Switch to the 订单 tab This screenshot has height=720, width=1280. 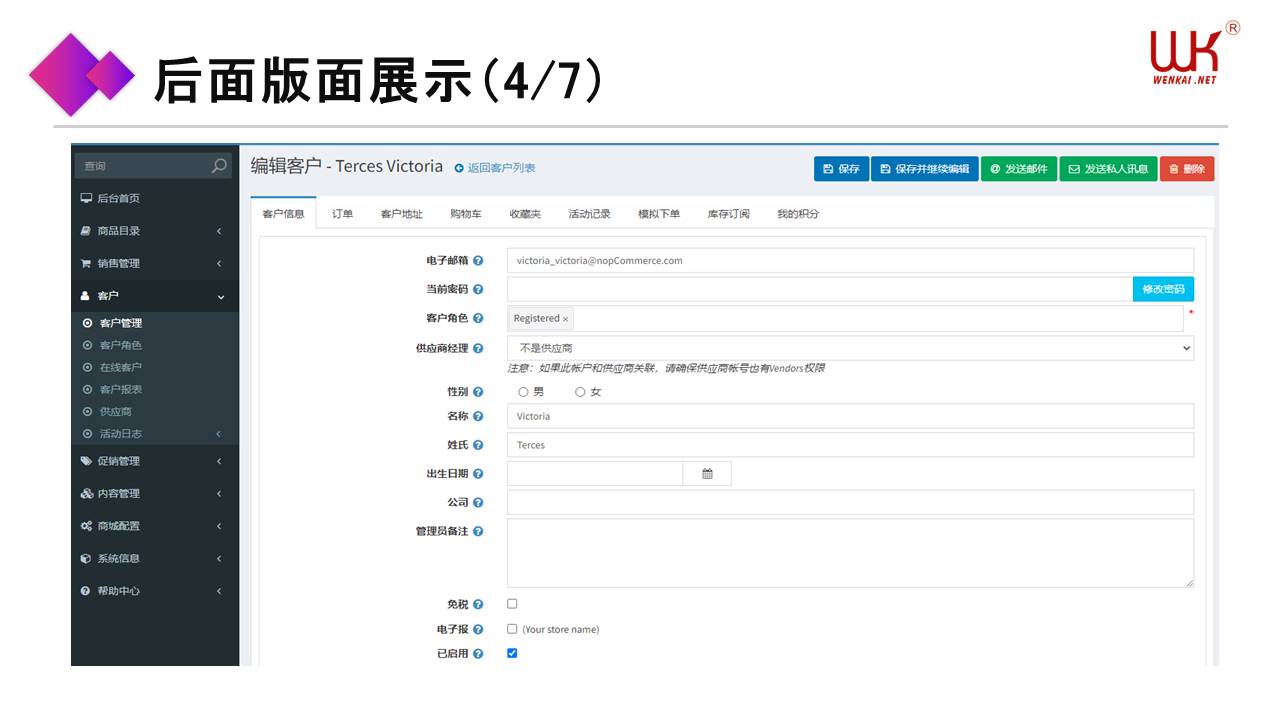click(x=343, y=214)
